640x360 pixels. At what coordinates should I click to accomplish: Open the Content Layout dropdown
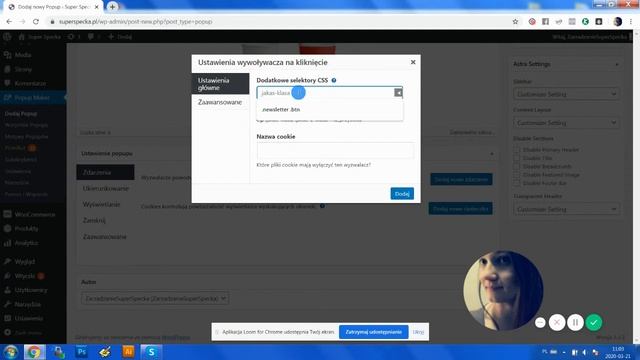[x=566, y=123]
